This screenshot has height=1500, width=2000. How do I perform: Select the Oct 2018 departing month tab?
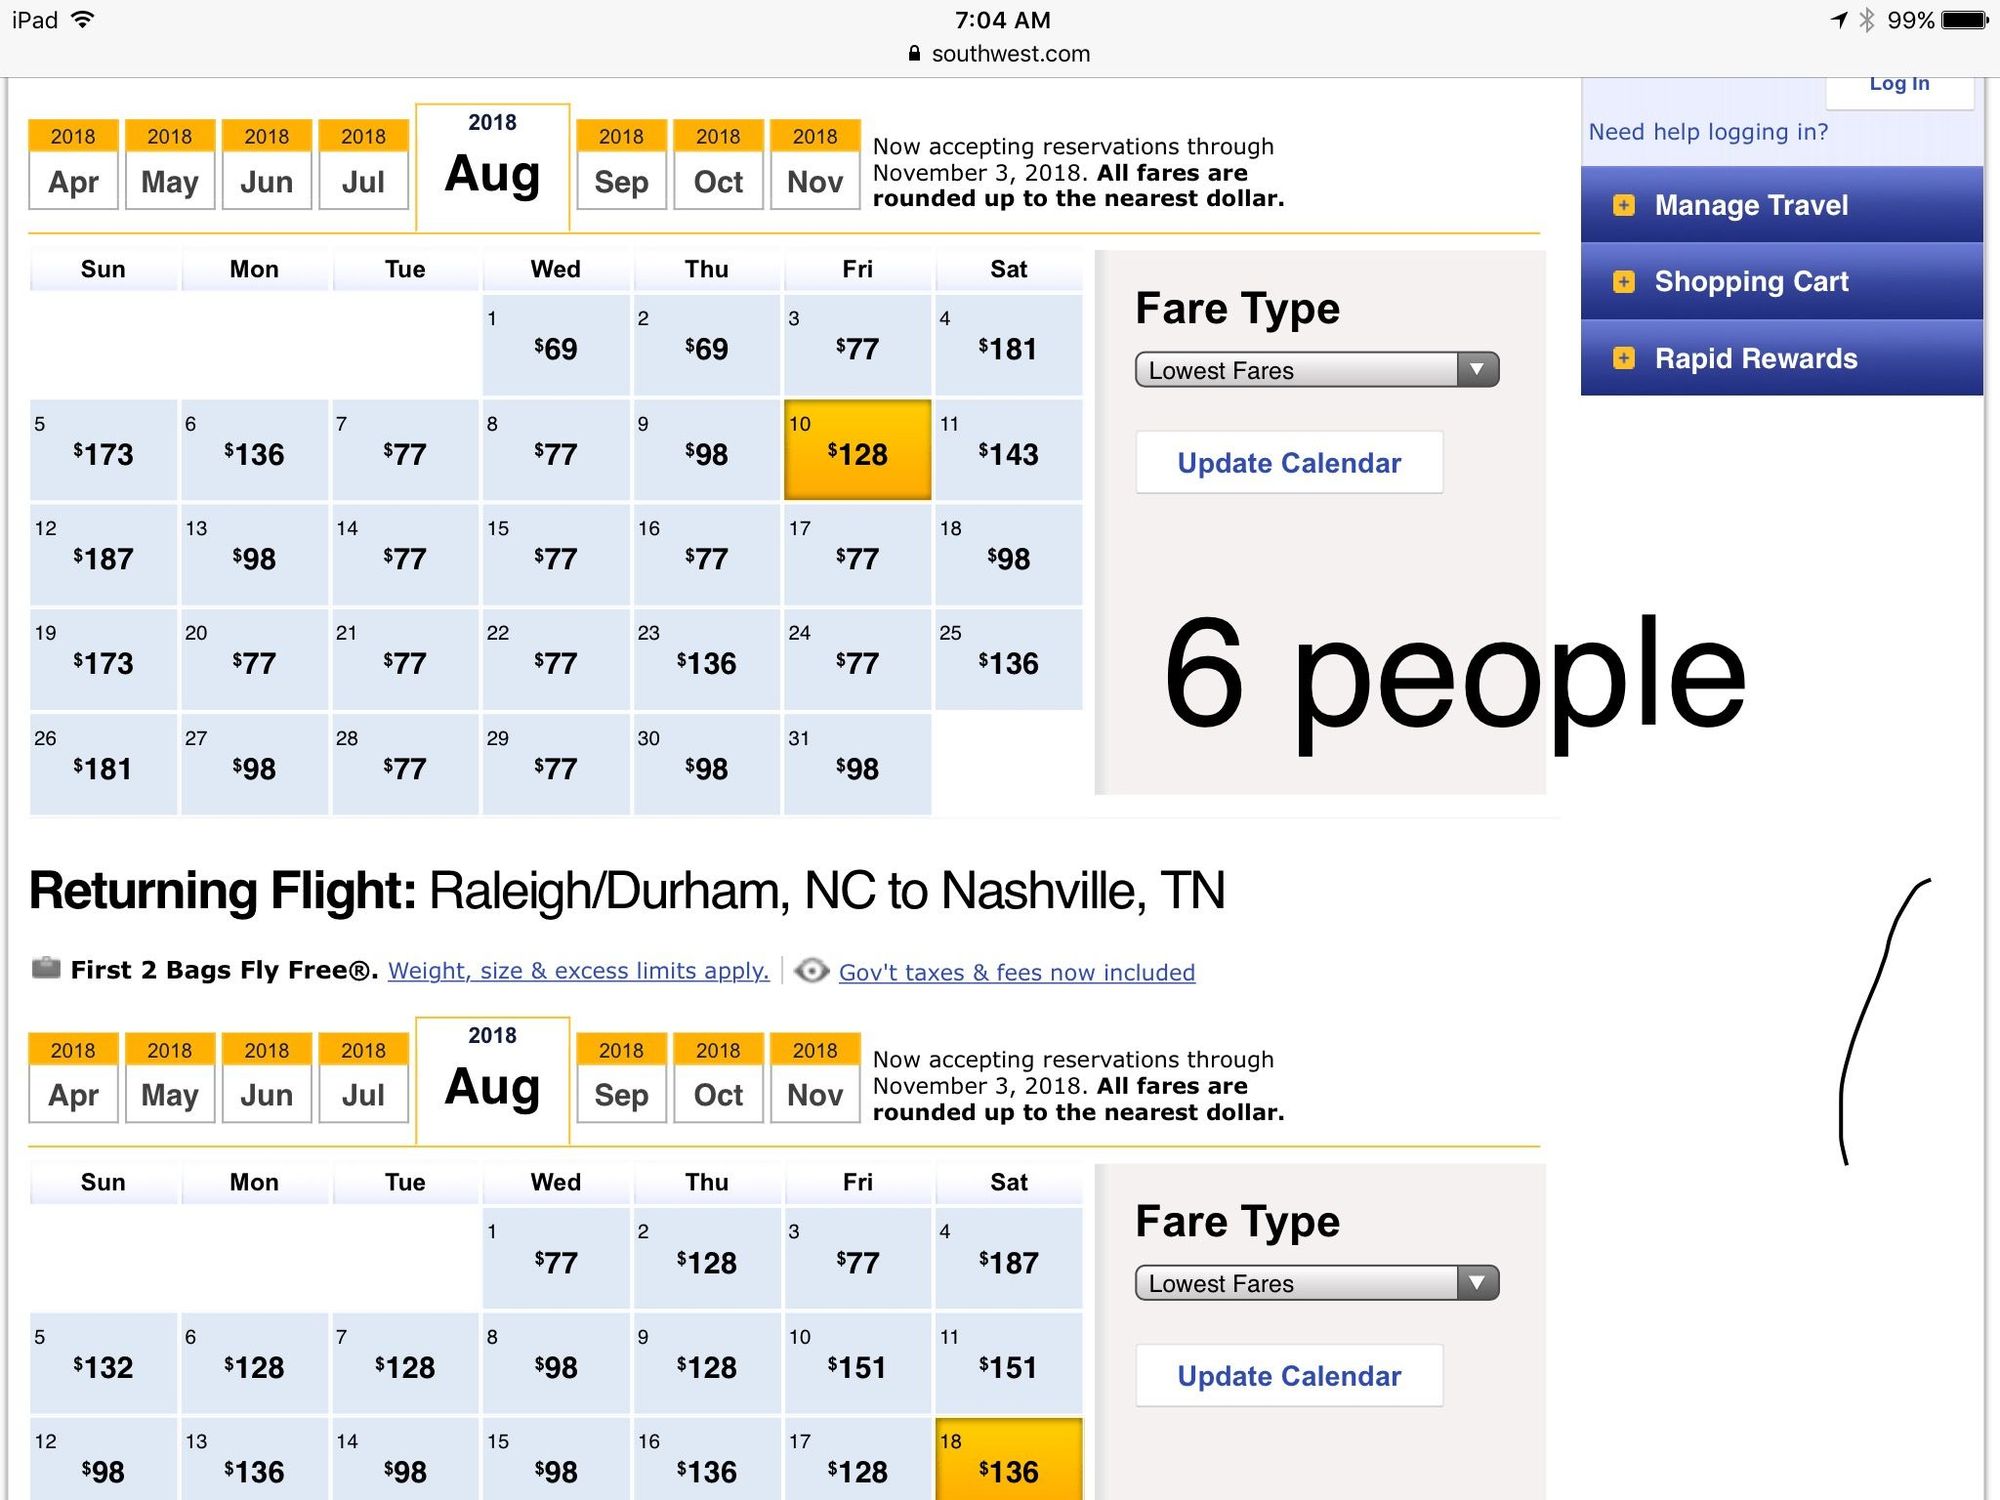click(x=718, y=164)
